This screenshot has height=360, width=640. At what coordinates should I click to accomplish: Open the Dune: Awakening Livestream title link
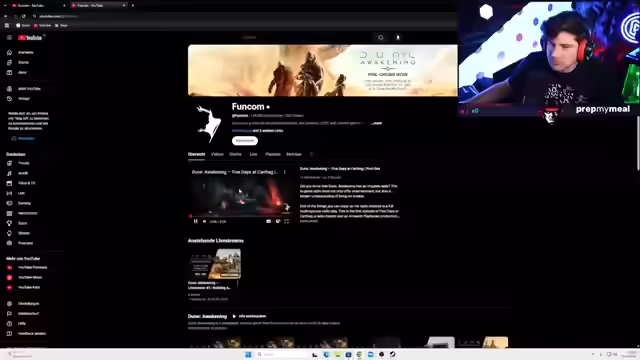click(210, 285)
